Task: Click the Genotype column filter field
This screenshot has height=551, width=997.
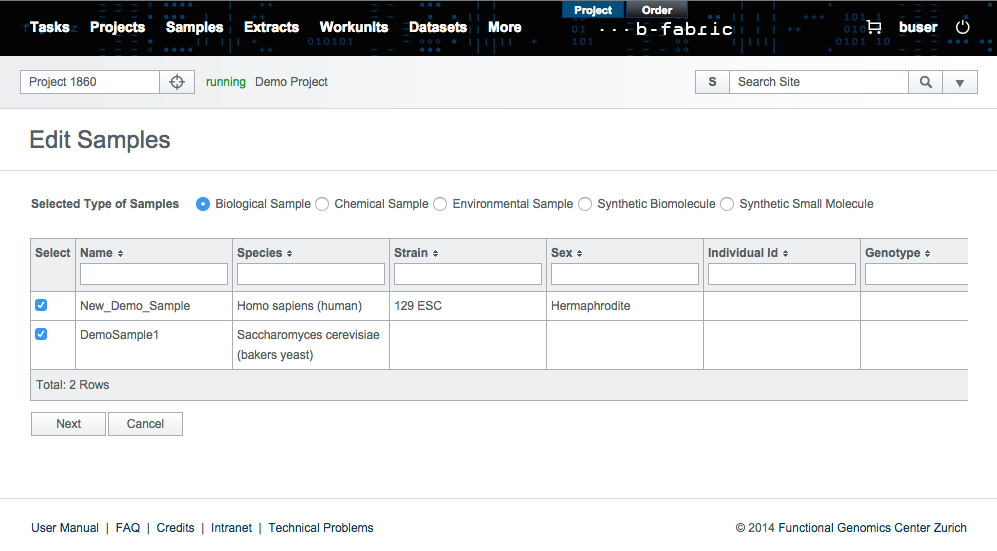Action: [917, 274]
